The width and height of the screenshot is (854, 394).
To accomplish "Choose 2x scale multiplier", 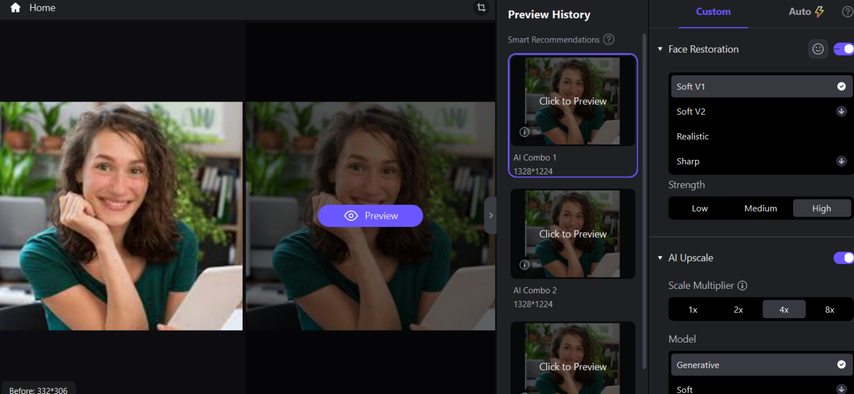I will click(738, 310).
